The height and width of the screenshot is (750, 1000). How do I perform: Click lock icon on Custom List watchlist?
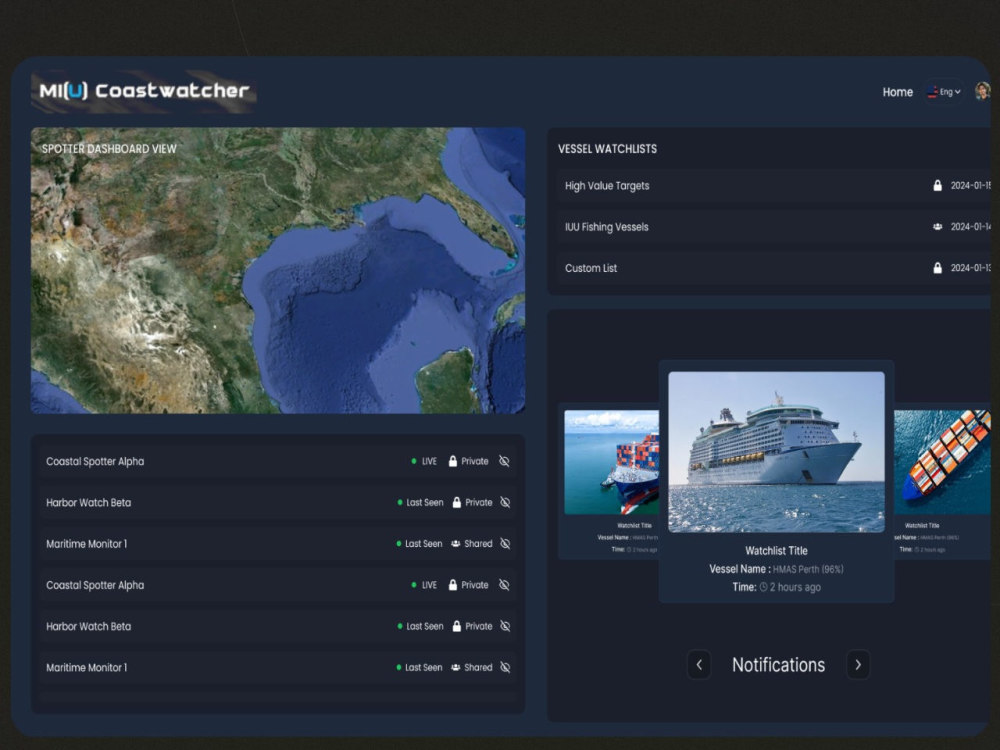(938, 268)
